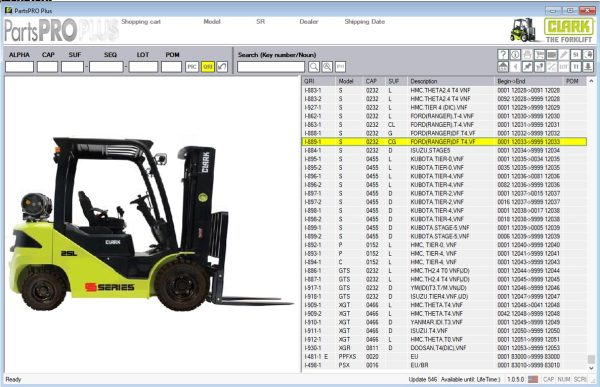Screen dimensions: 600x387
Task: Select row I-917-1 YM(IDI)T3,T/M,VN(JD)
Action: tap(444, 287)
